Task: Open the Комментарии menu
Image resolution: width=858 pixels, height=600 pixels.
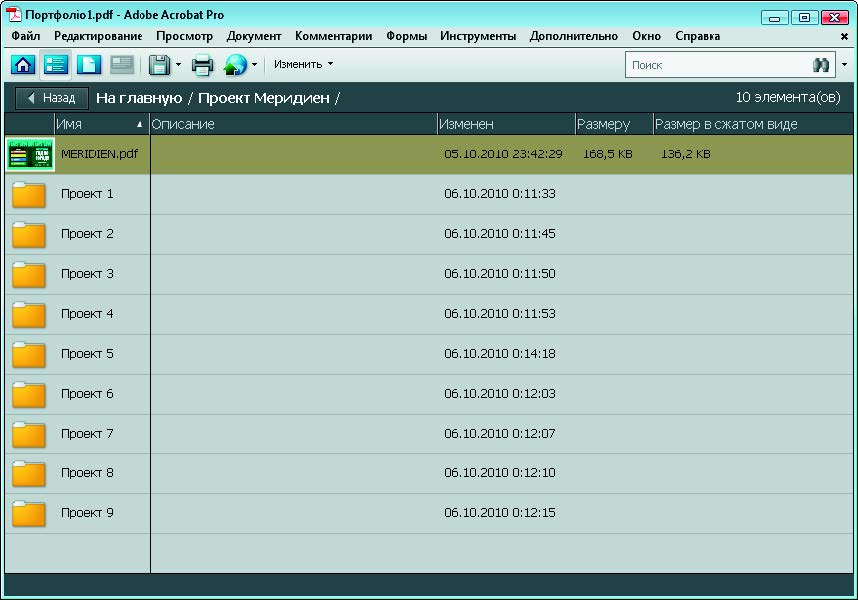Action: (x=333, y=36)
